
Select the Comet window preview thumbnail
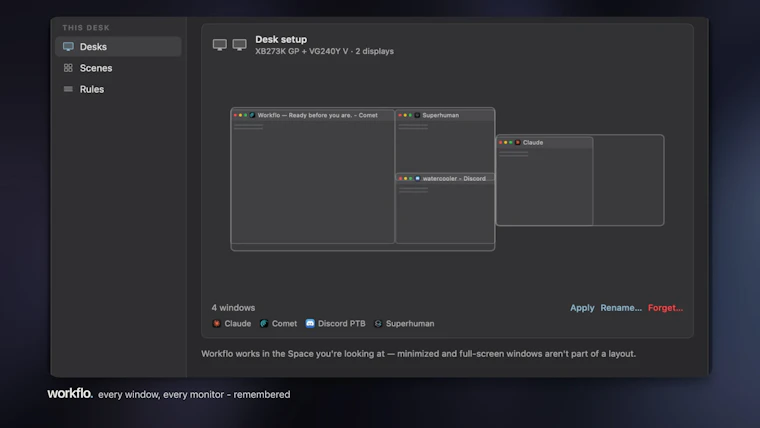(x=313, y=177)
